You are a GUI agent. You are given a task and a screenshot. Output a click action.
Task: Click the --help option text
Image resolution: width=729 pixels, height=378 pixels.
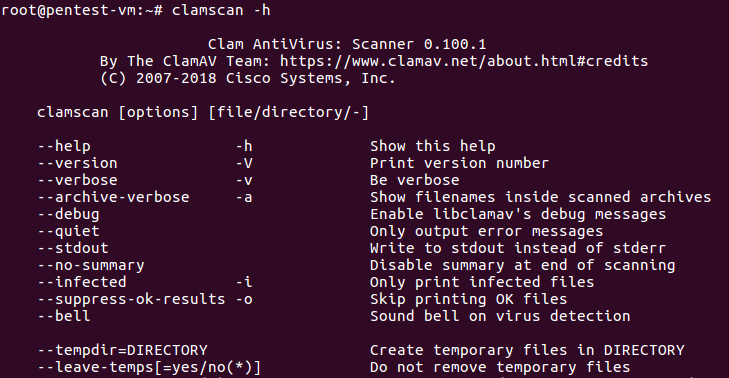pyautogui.click(x=64, y=146)
